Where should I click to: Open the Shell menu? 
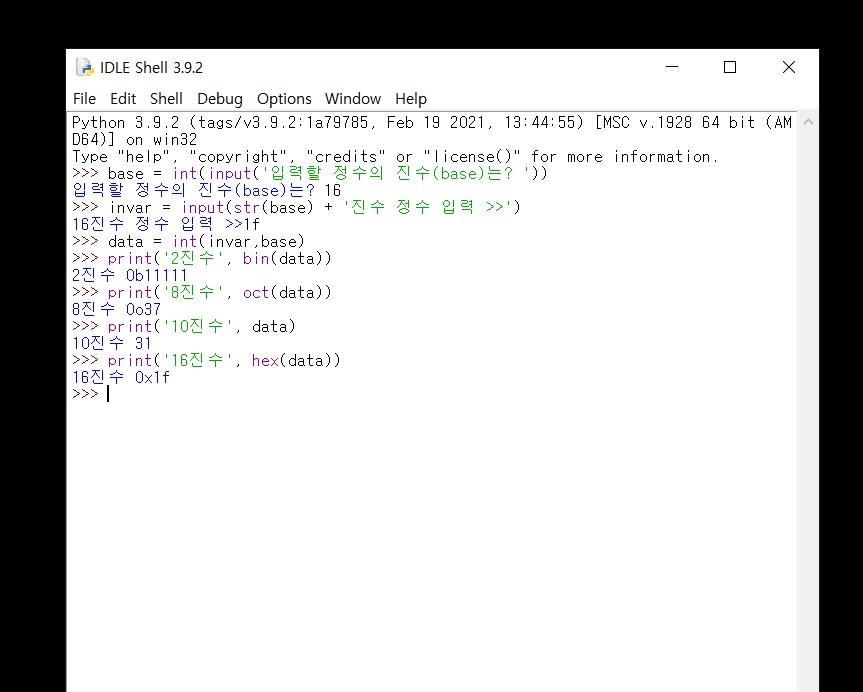click(166, 99)
